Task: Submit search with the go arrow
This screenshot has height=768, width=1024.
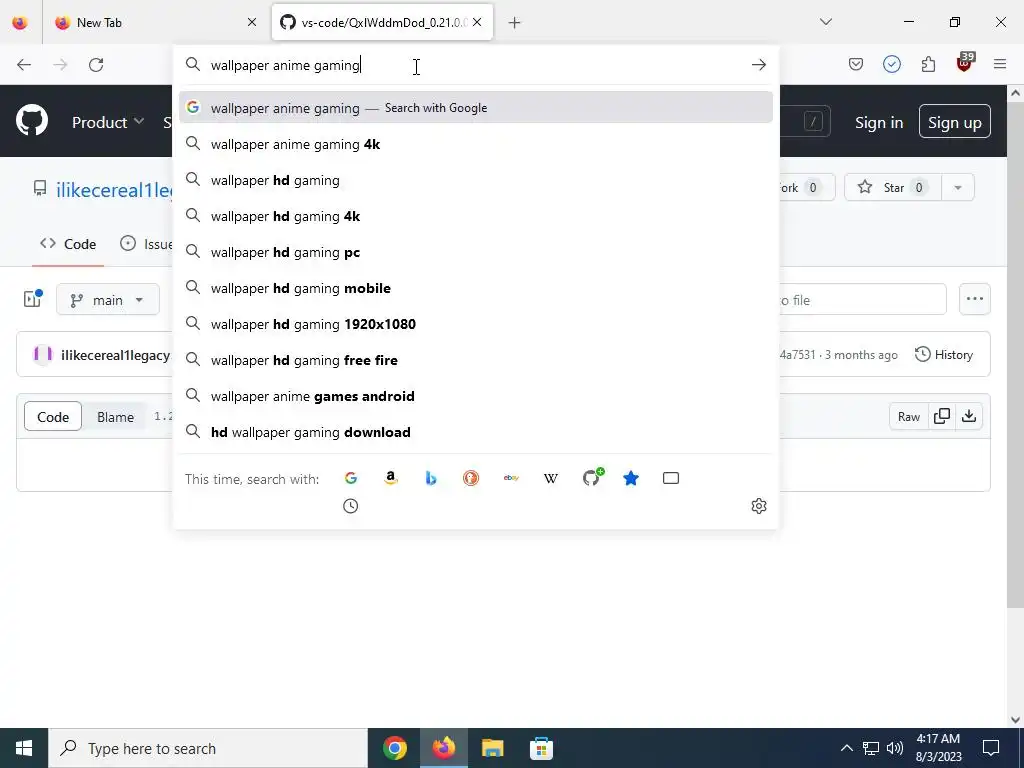Action: tap(758, 65)
